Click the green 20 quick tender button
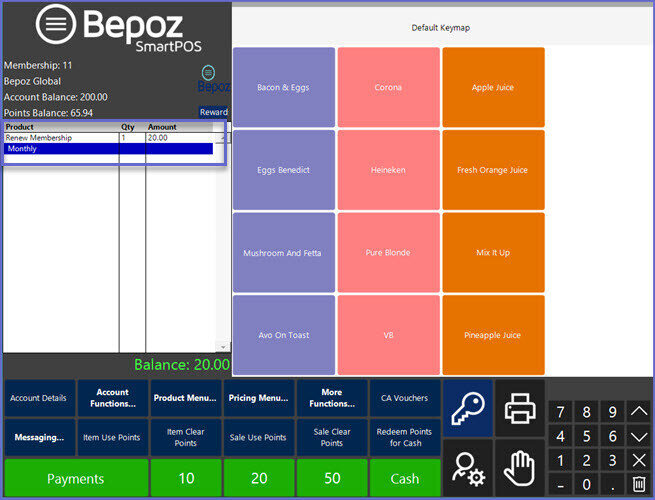This screenshot has width=655, height=500. pos(259,478)
